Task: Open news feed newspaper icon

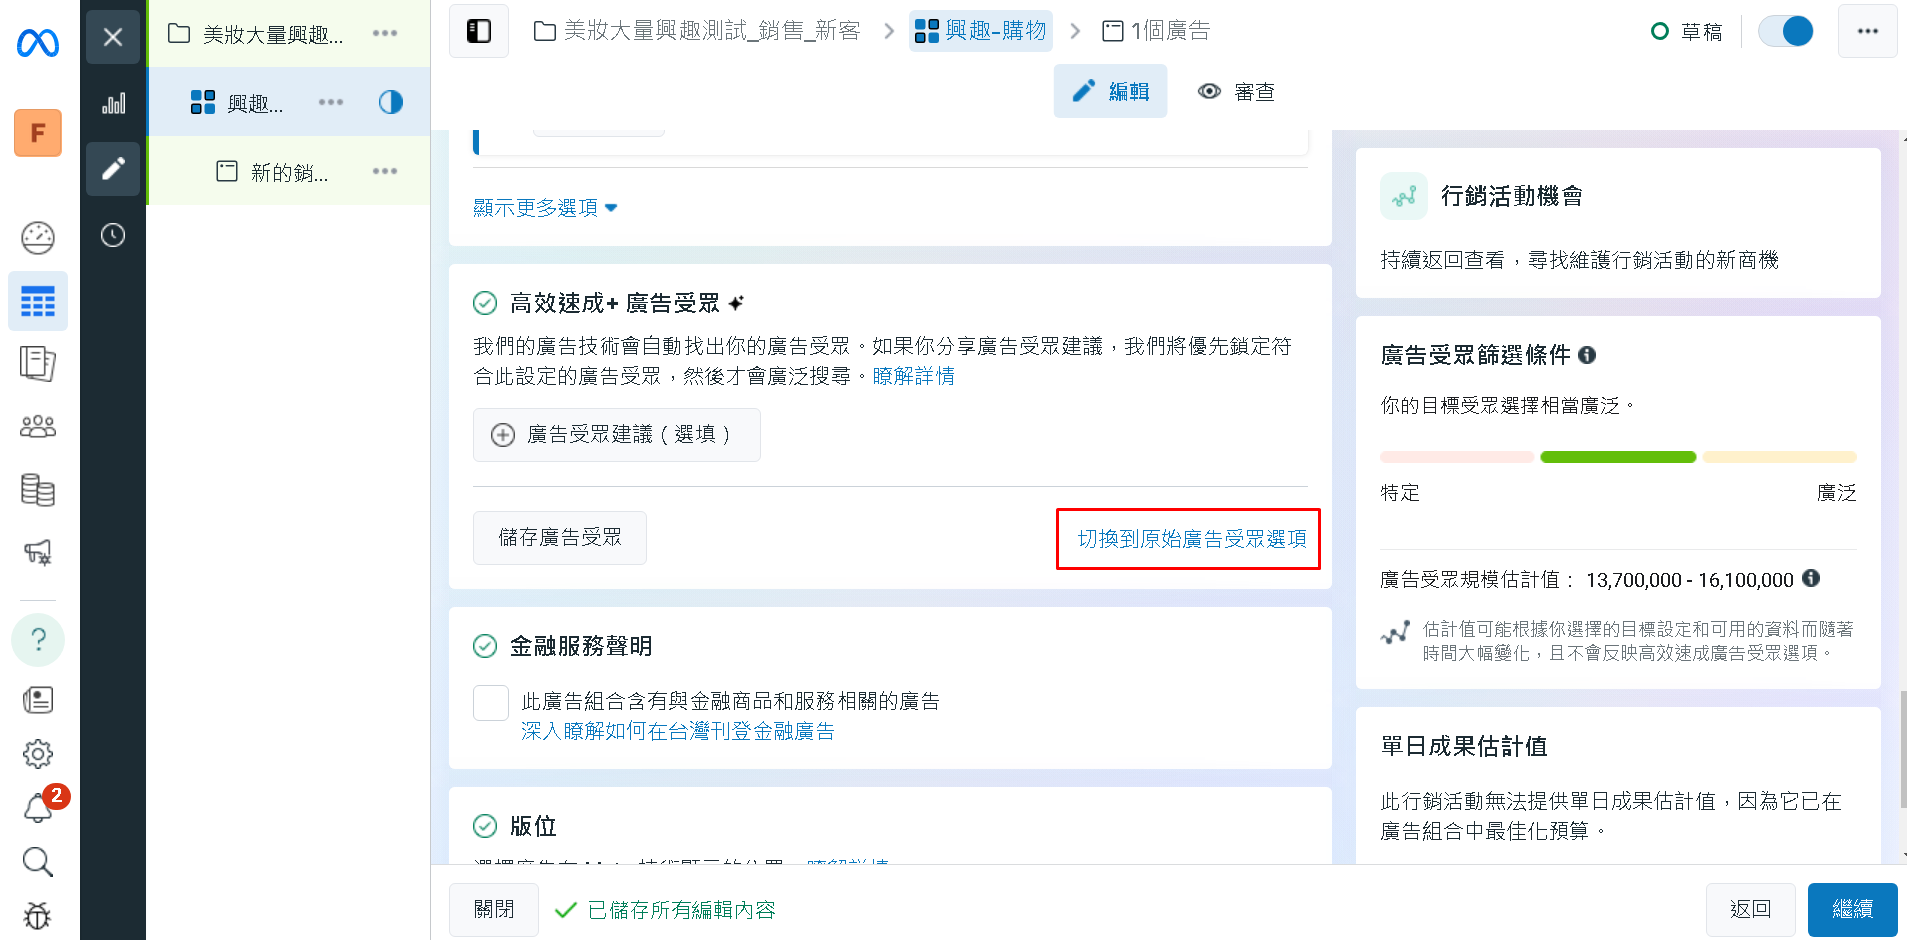Action: pos(38,700)
